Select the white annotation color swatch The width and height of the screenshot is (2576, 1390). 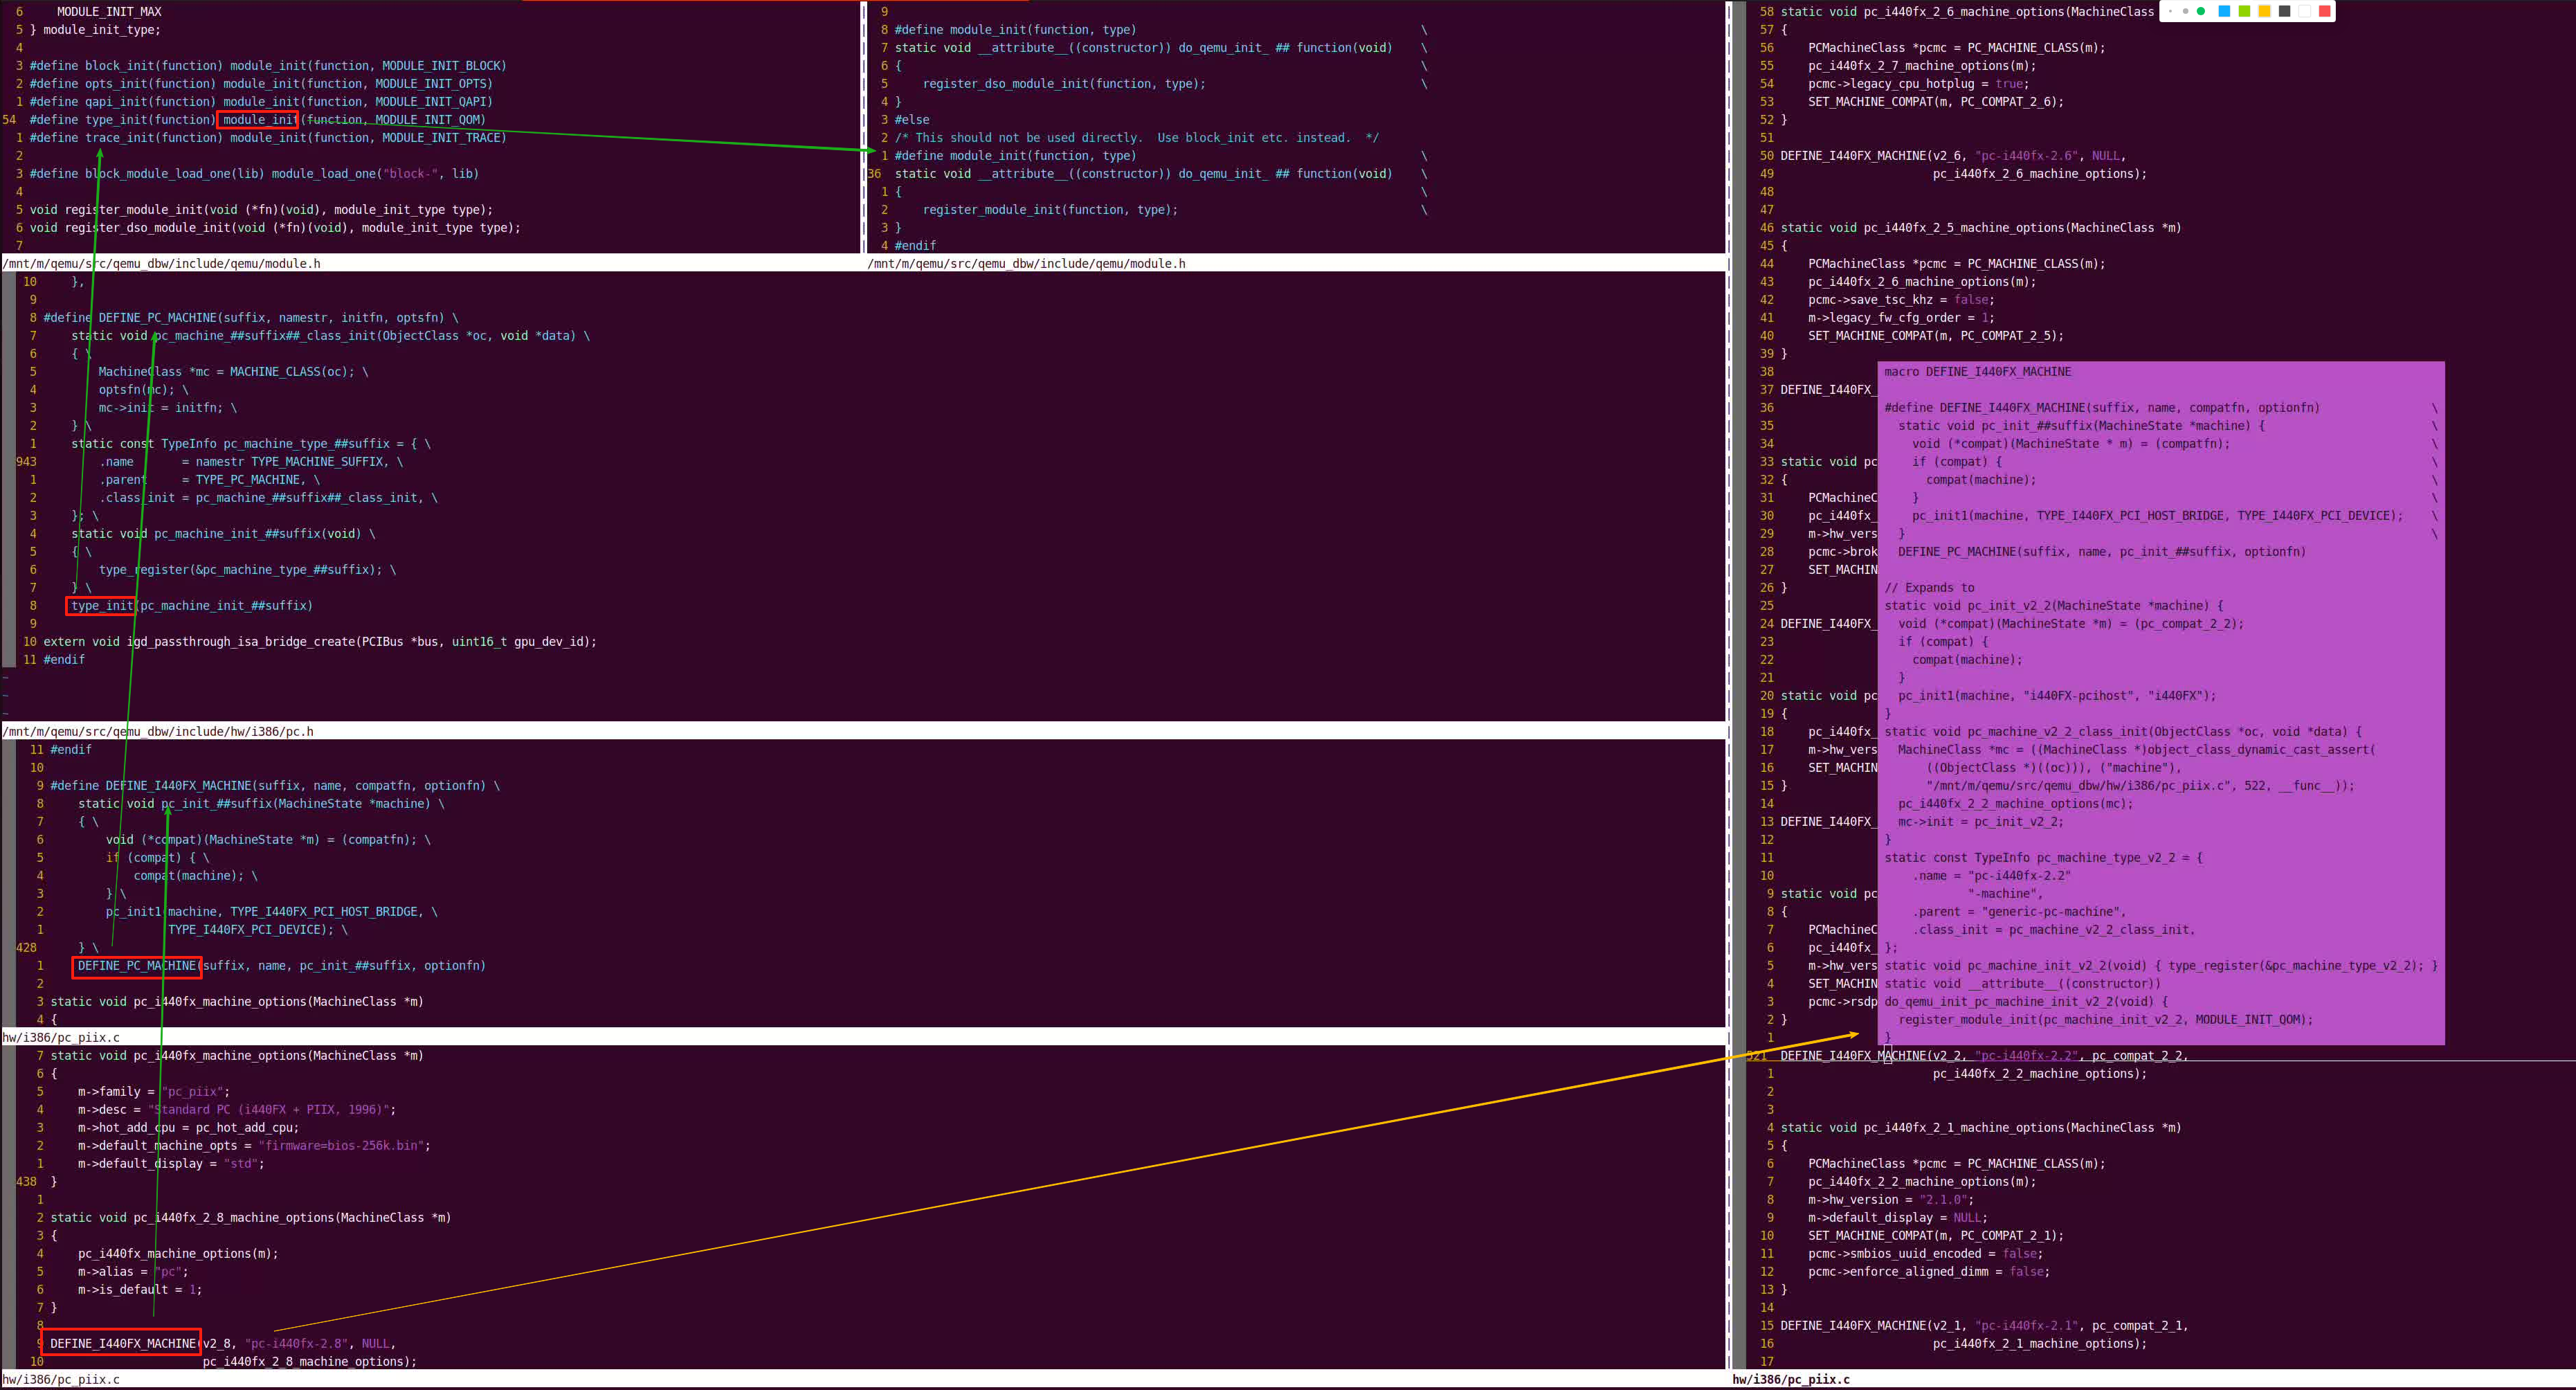tap(2305, 11)
